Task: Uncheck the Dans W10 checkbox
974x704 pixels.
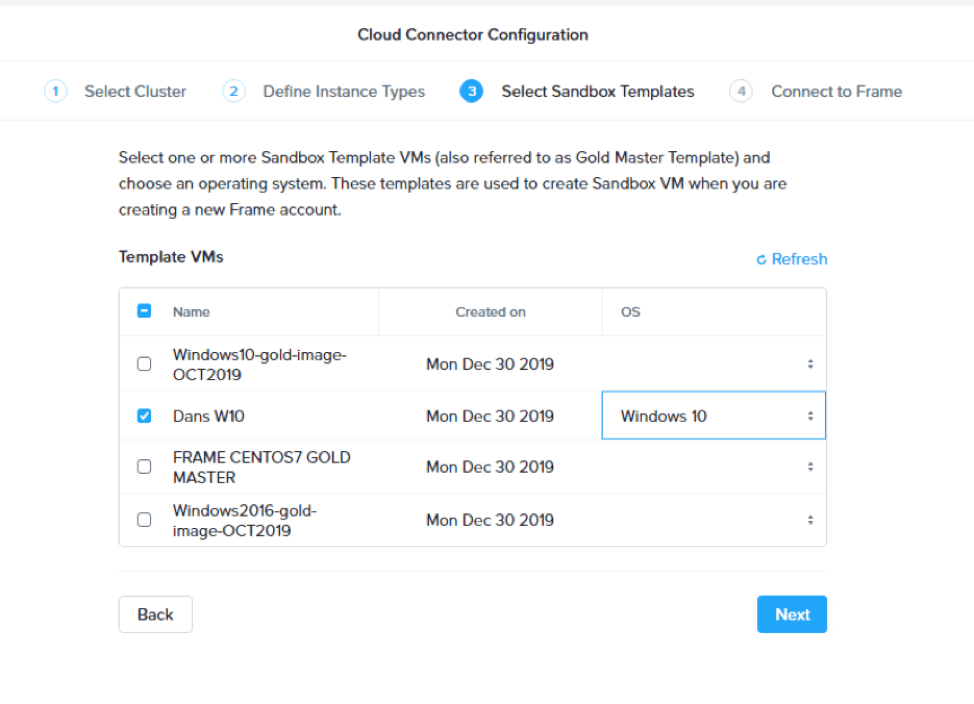Action: click(144, 415)
